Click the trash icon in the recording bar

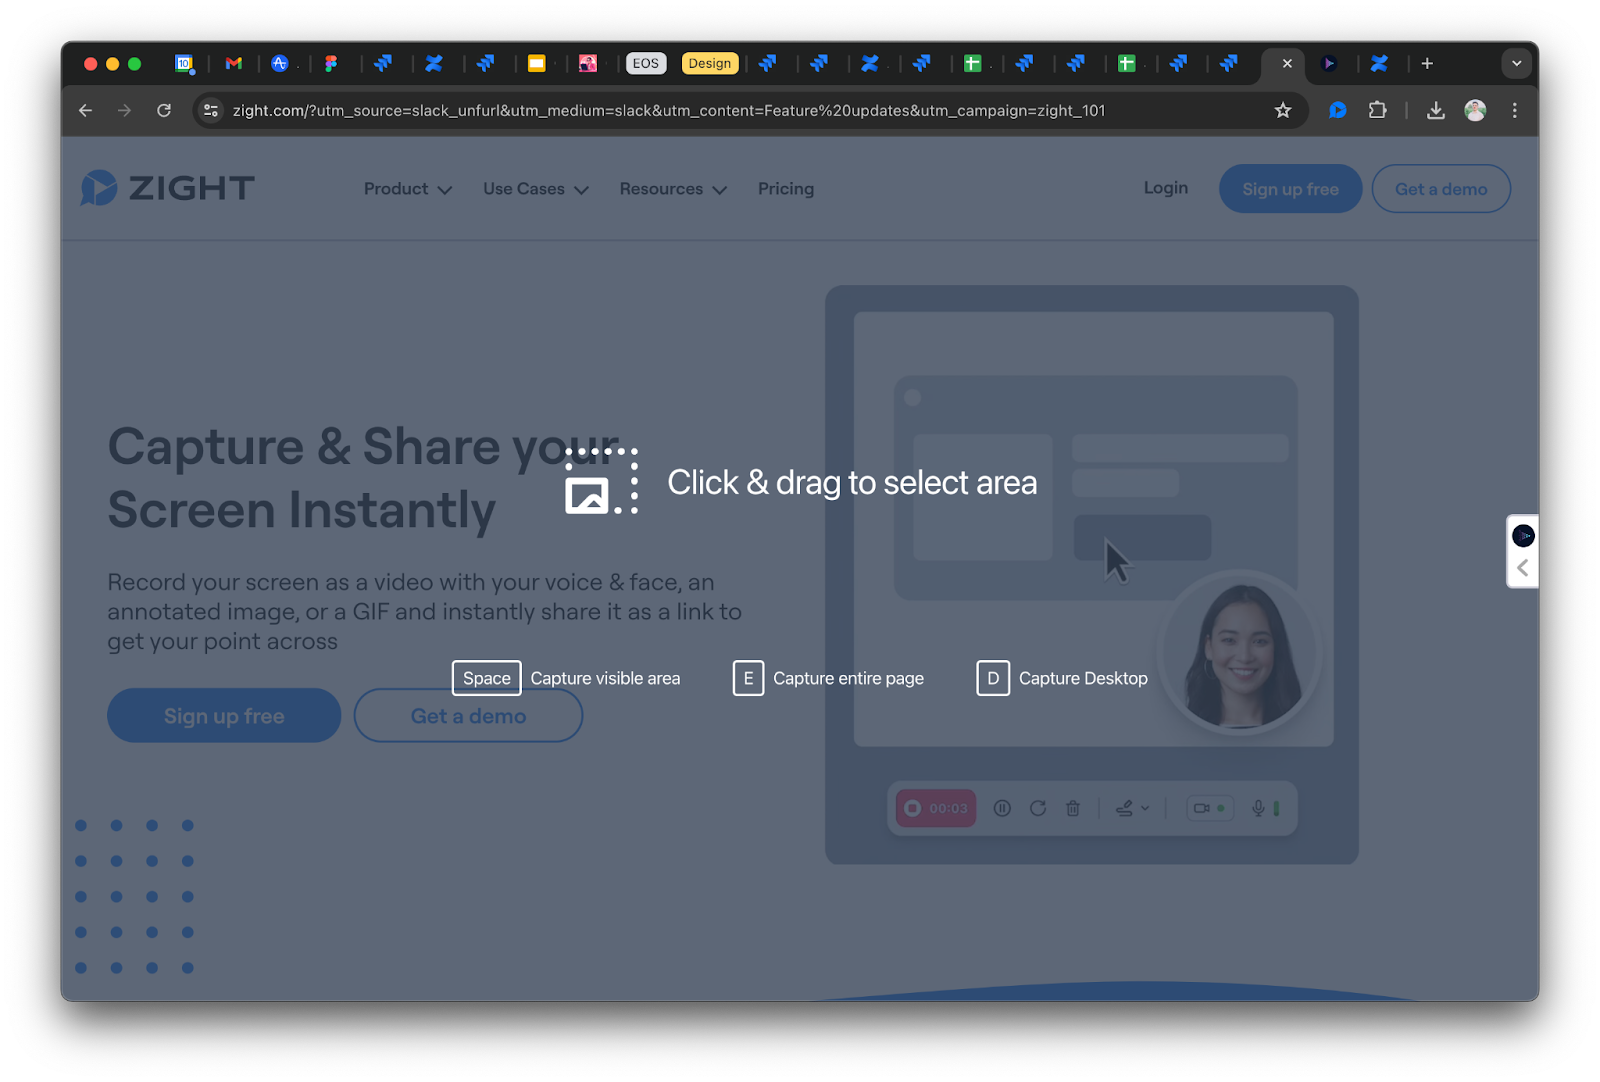click(x=1073, y=808)
